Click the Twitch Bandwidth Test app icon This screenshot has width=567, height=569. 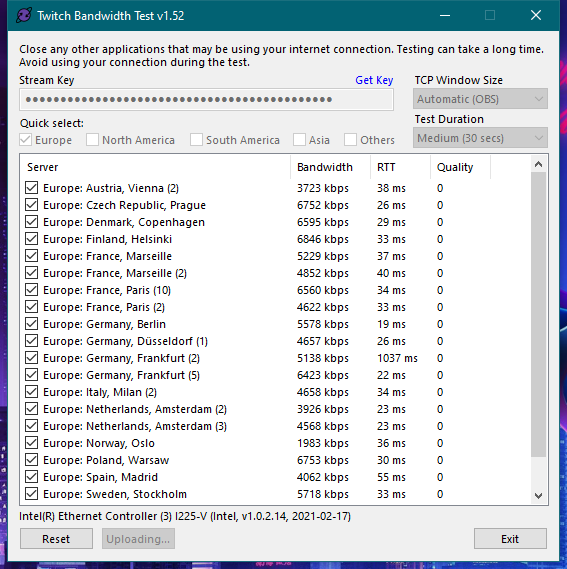tap(24, 16)
